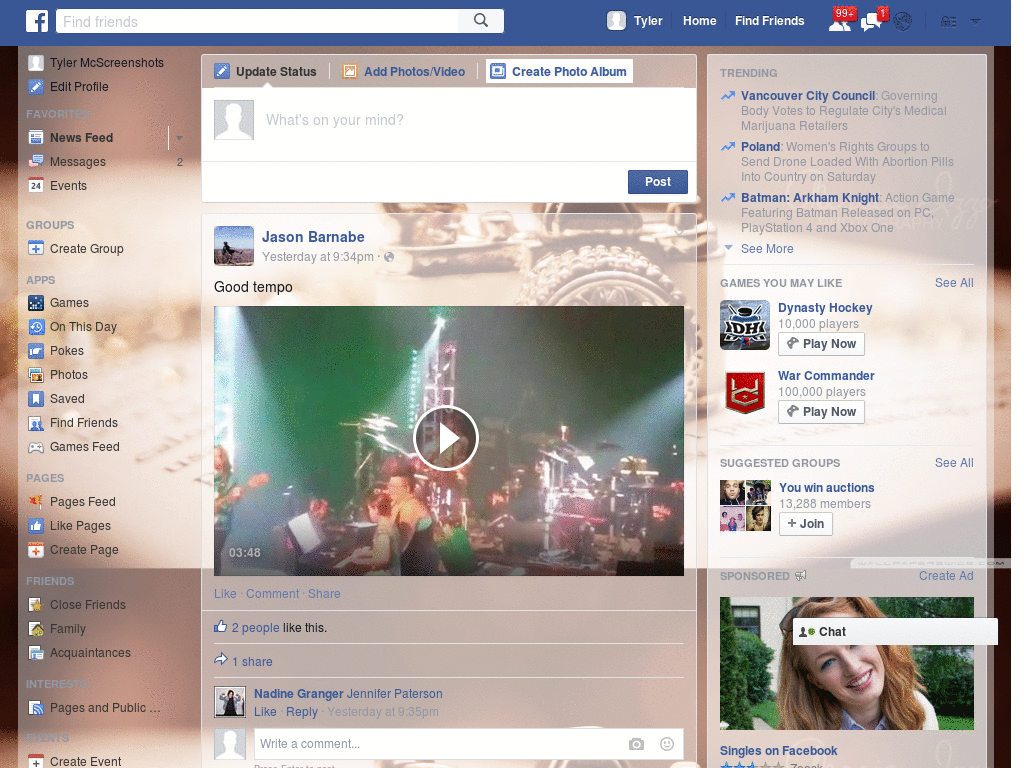Viewport: 1024px width, 768px height.
Task: Click the Close Friends list icon
Action: [x=36, y=605]
